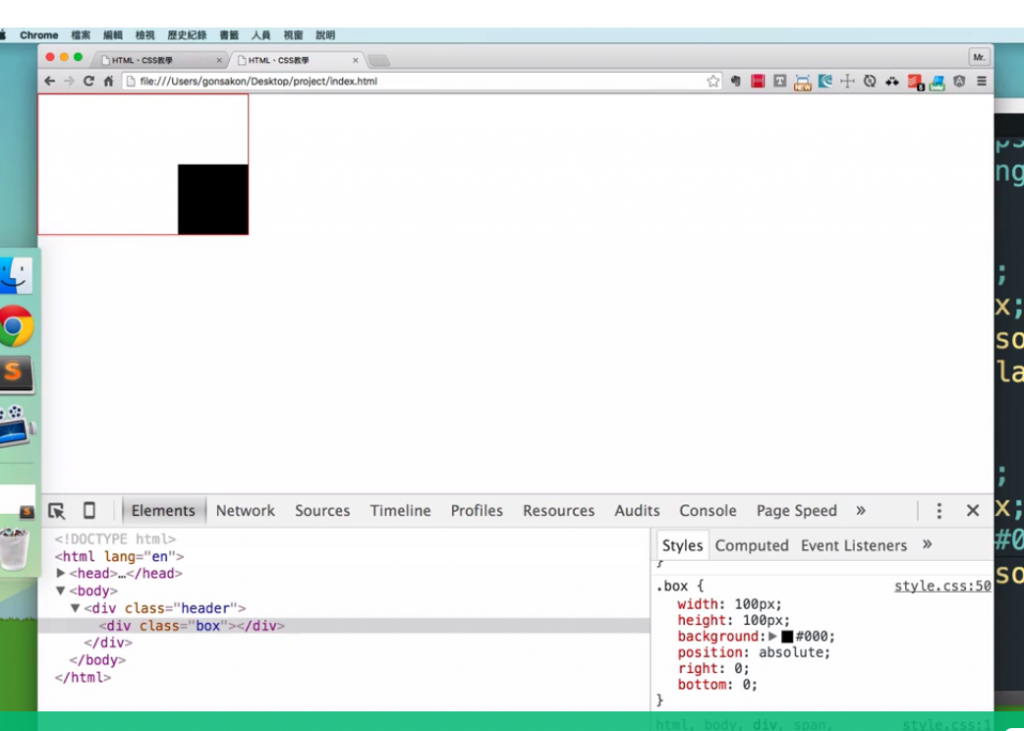
Task: Expand the background shorthand triangle
Action: [x=773, y=636]
